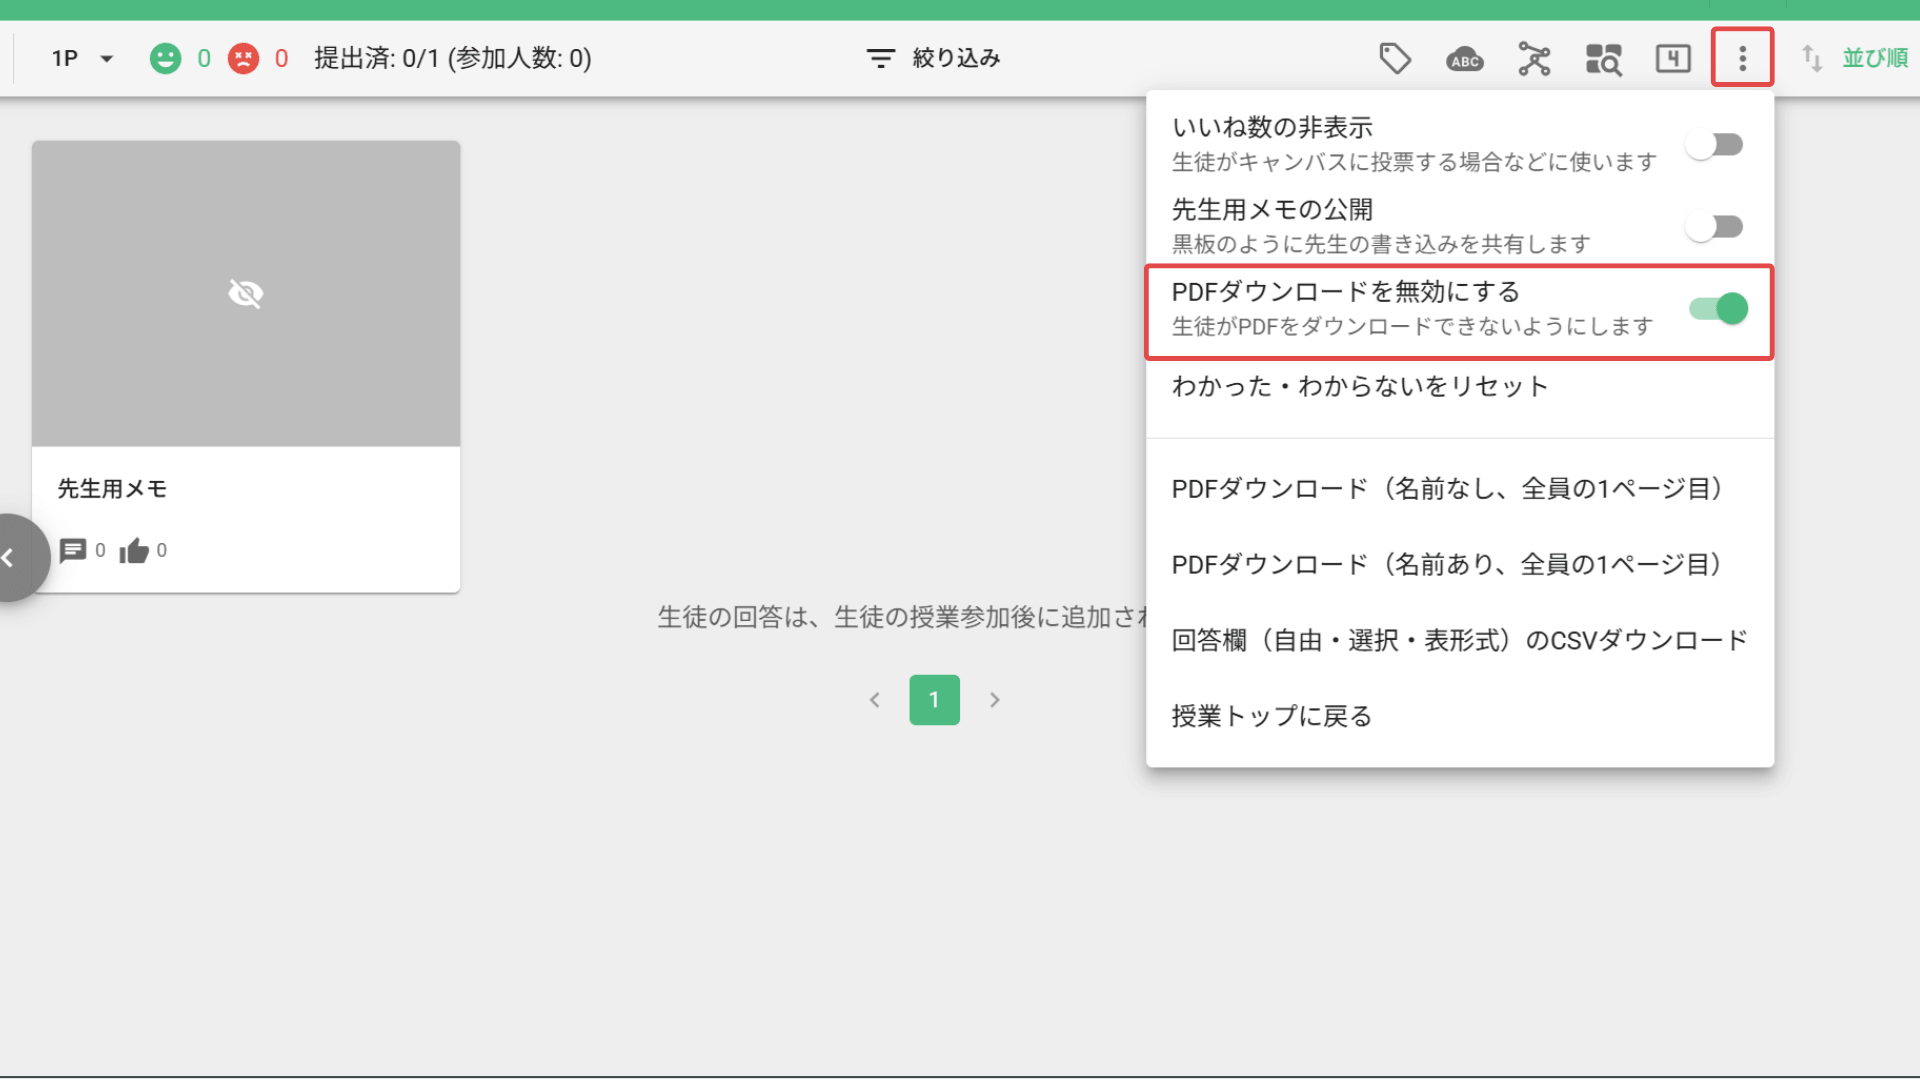The width and height of the screenshot is (1920, 1080).
Task: Select わかった・わからないをリセット menu item
Action: pyautogui.click(x=1360, y=387)
